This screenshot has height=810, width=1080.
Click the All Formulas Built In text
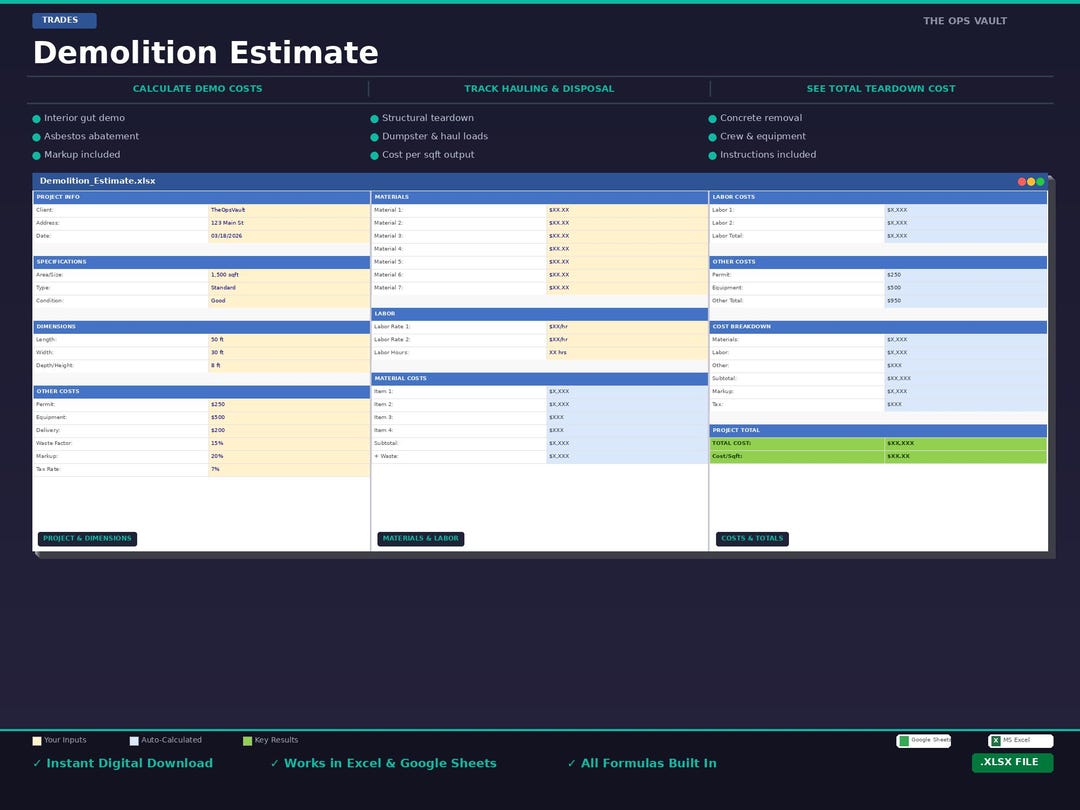click(648, 763)
